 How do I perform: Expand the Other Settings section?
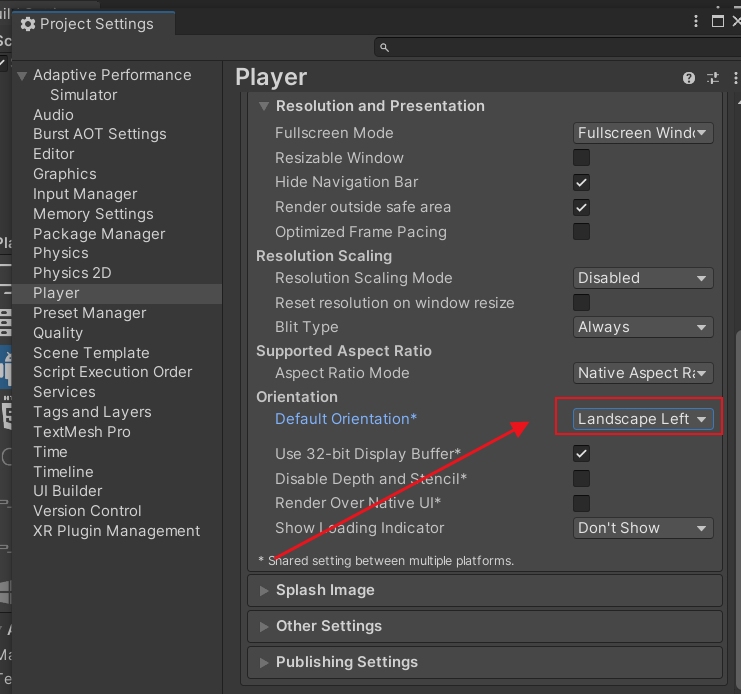pos(264,626)
